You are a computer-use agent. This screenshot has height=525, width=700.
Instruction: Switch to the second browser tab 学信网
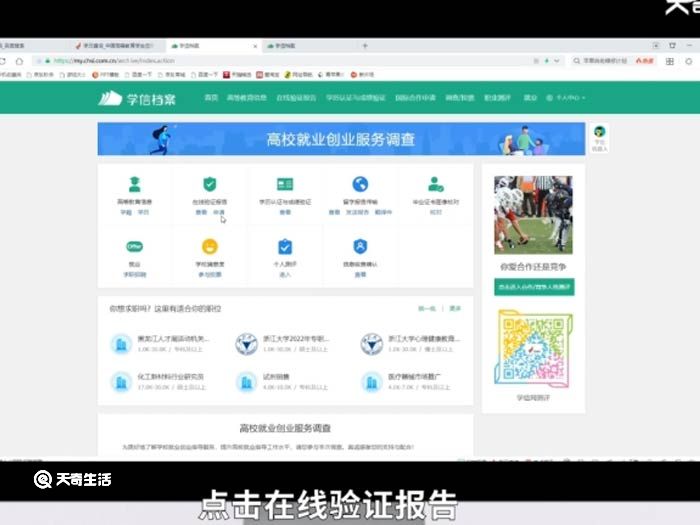119,46
